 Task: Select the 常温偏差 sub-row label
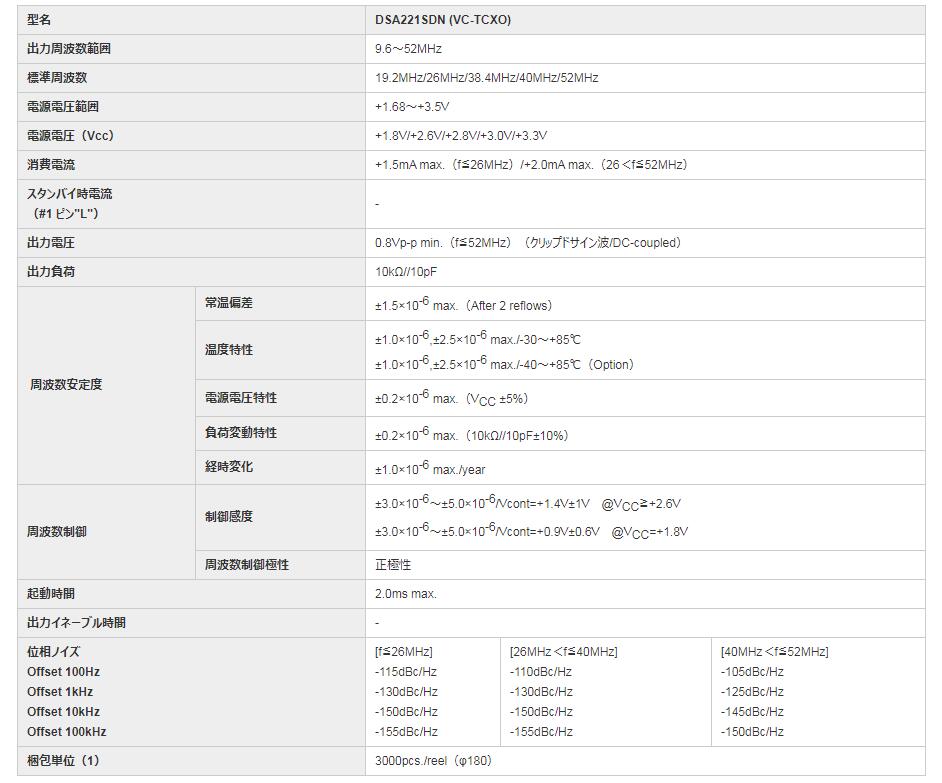coord(229,303)
